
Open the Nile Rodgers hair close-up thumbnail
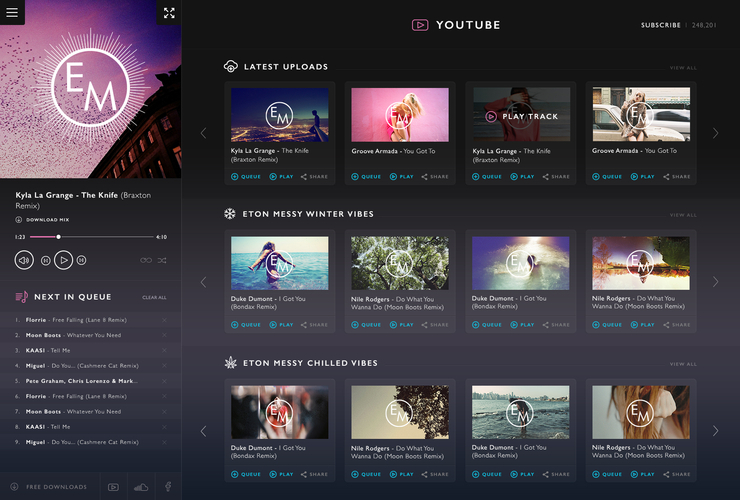tap(641, 412)
